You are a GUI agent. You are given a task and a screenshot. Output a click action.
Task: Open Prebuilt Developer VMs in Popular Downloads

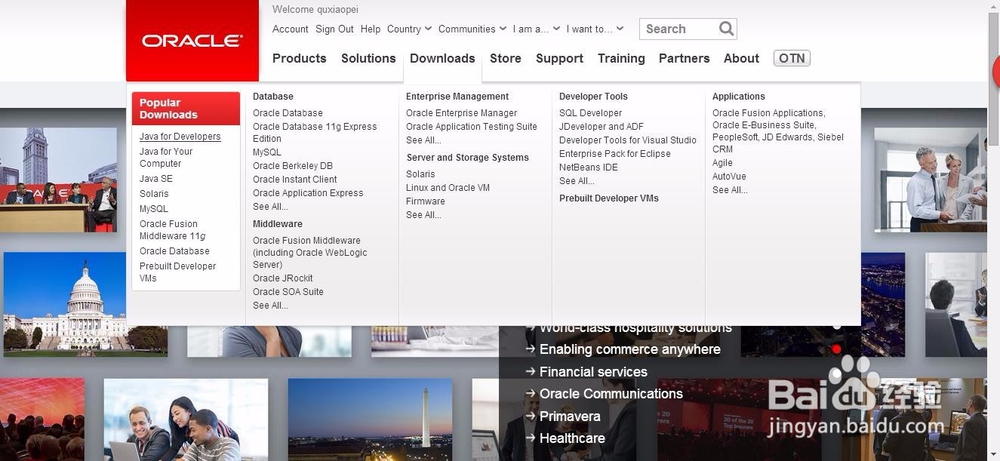point(177,272)
